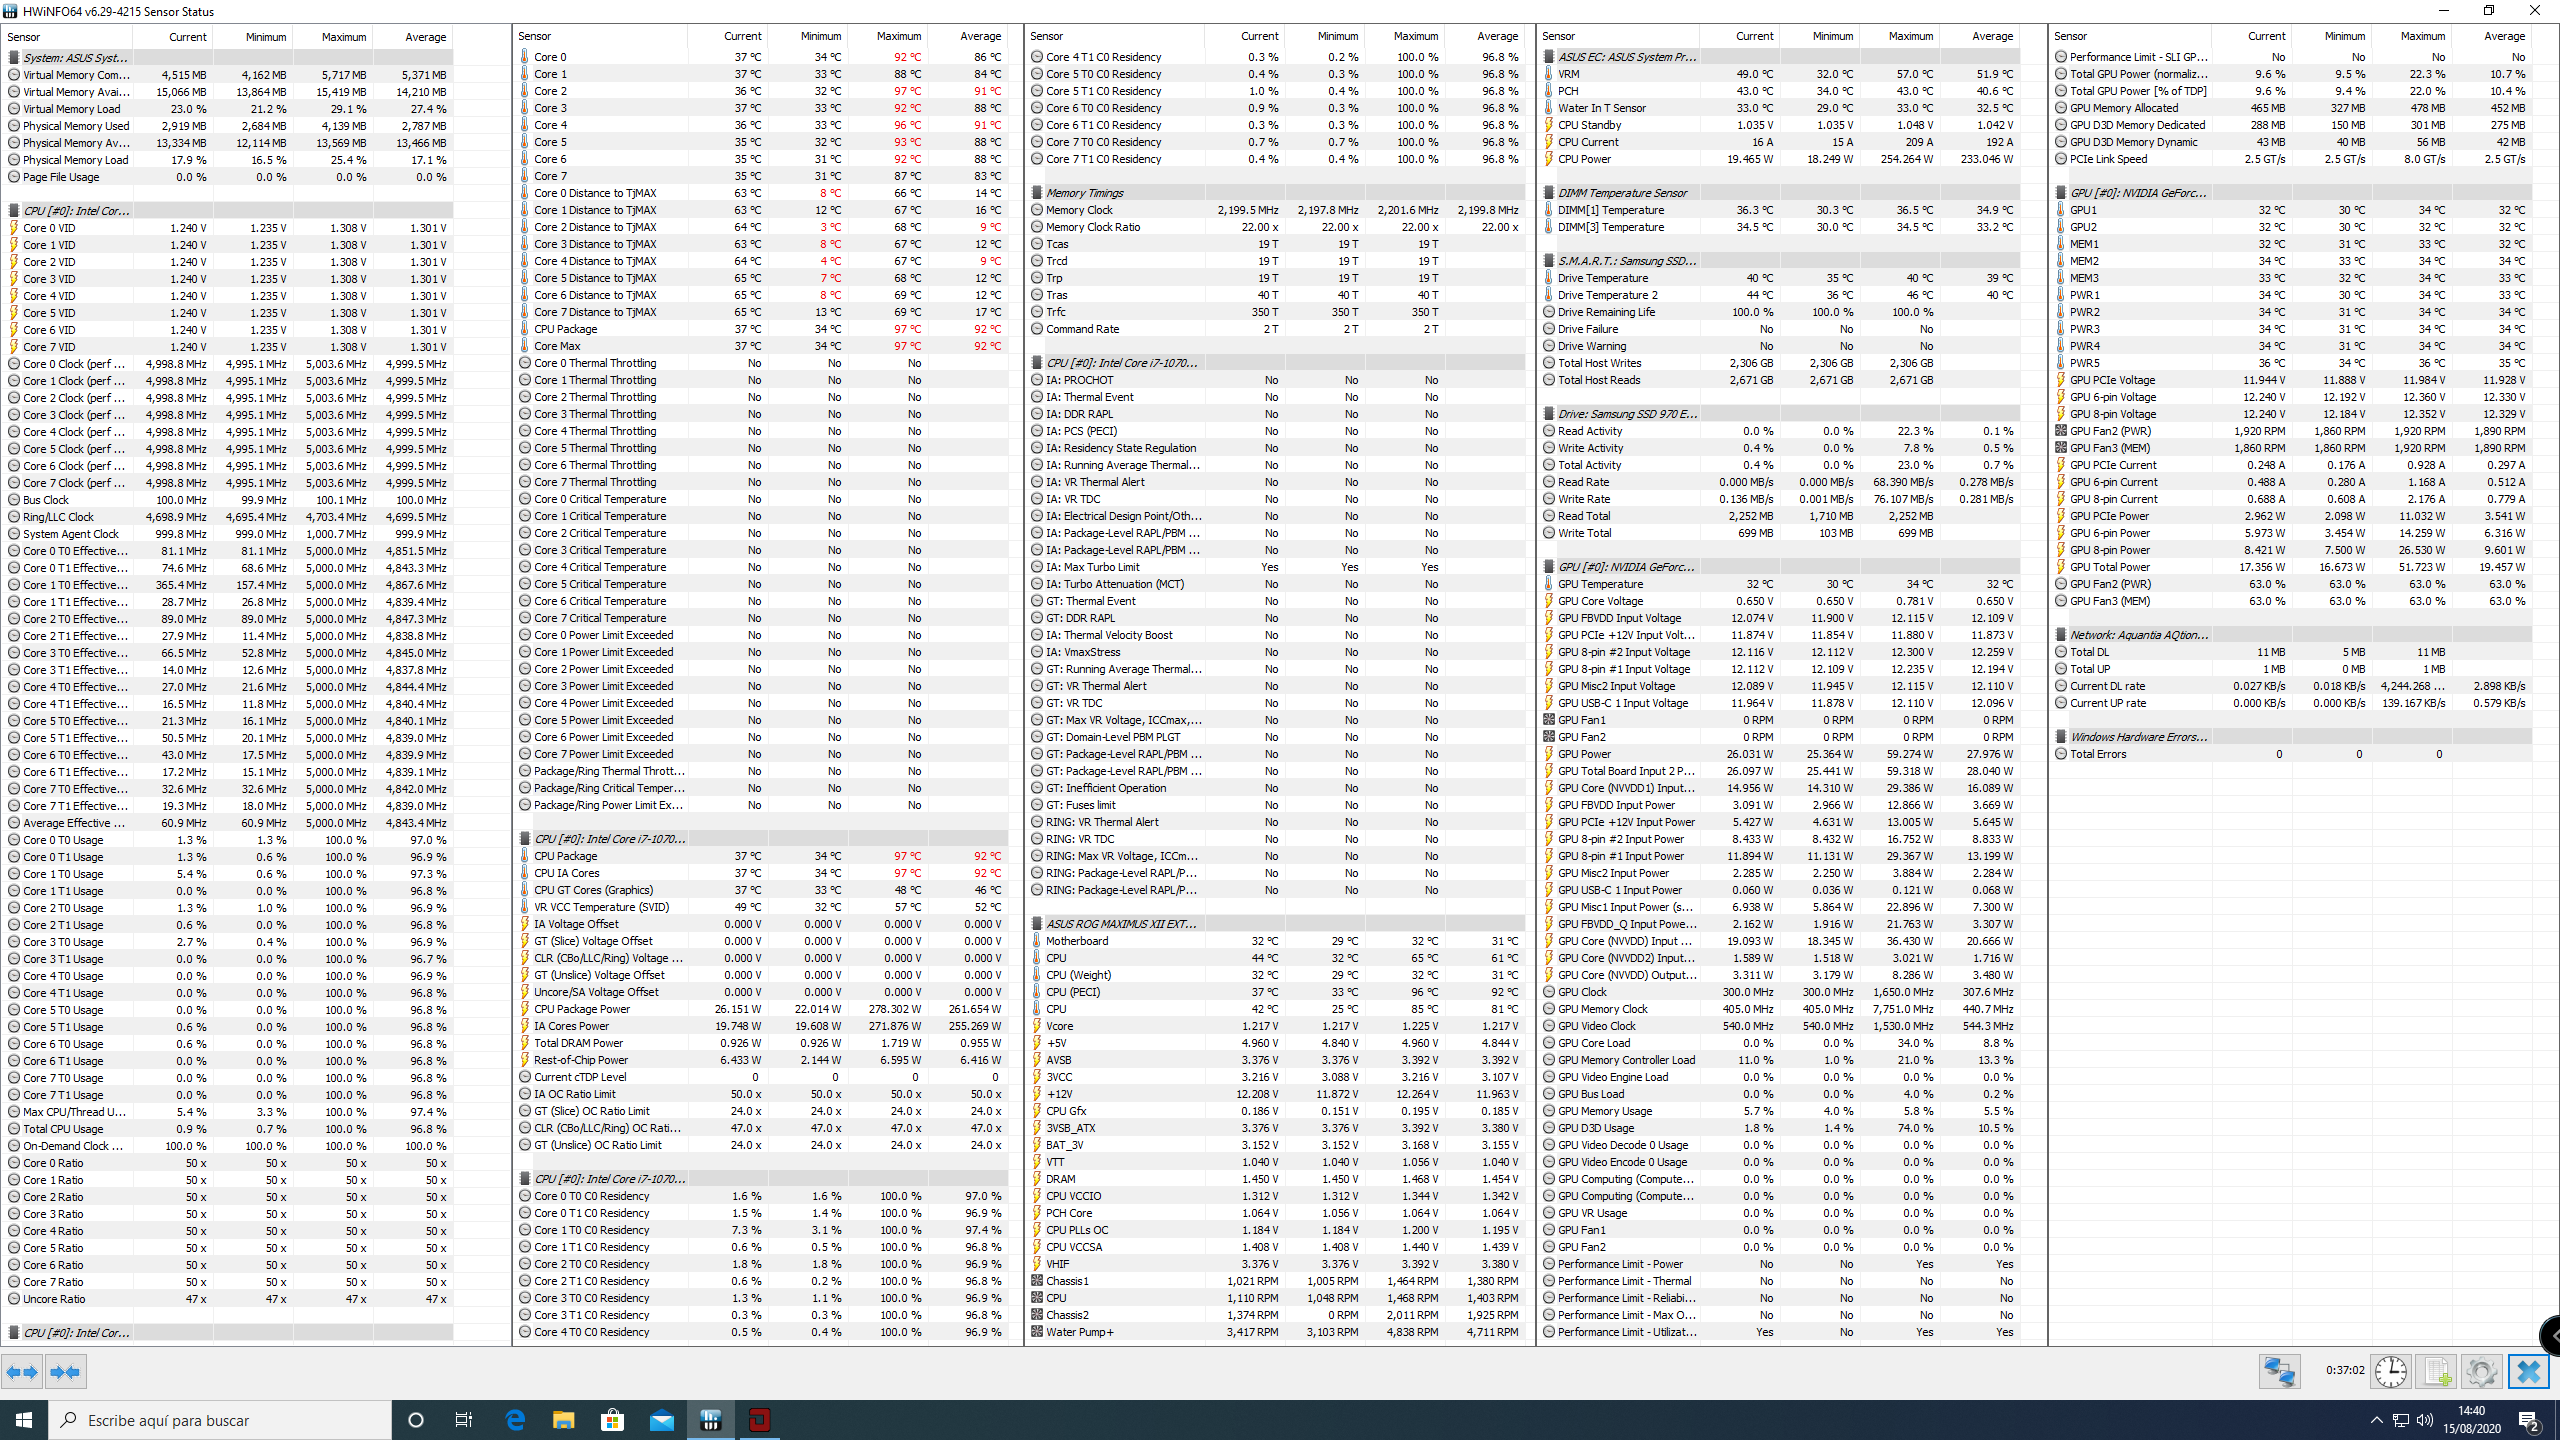This screenshot has height=1440, width=2560.
Task: Click the Windows search box
Action: (x=220, y=1420)
